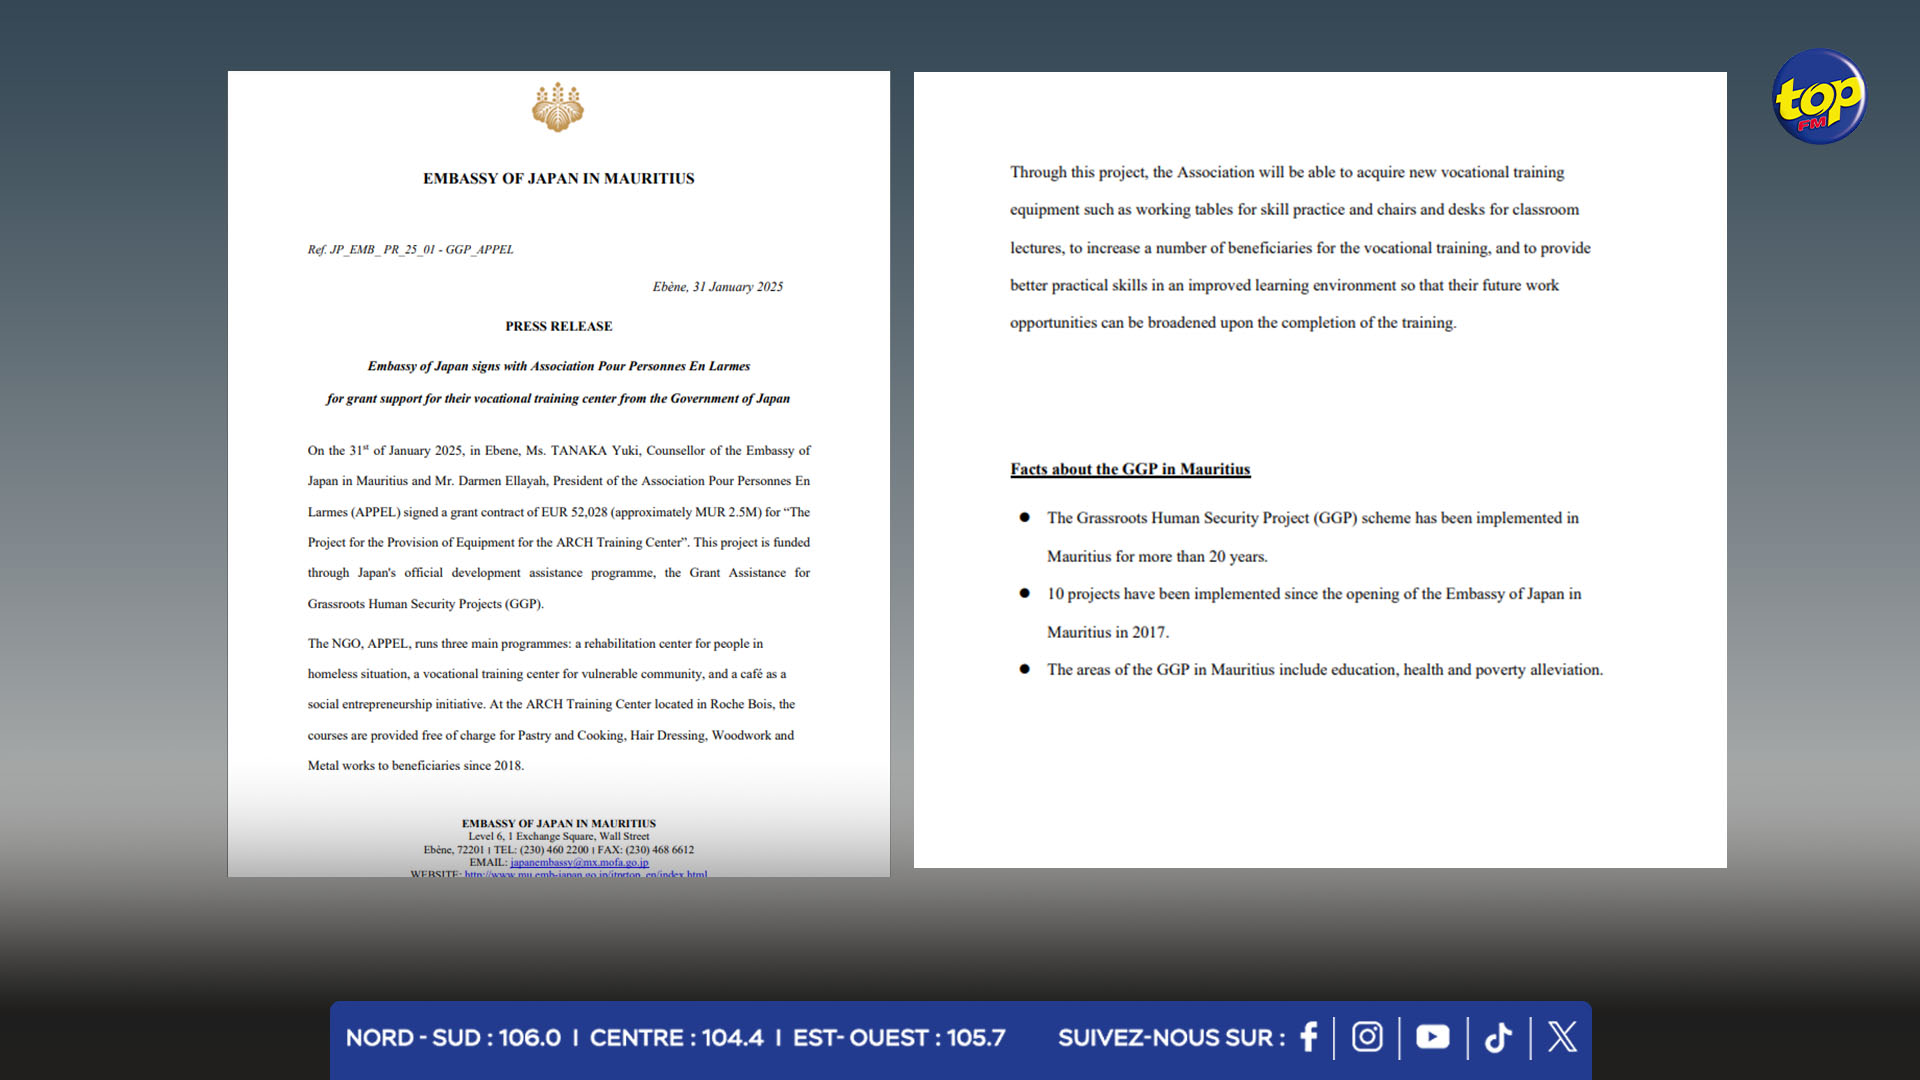Click the bullet about 10 projects implemented
The height and width of the screenshot is (1080, 1920).
click(1314, 613)
